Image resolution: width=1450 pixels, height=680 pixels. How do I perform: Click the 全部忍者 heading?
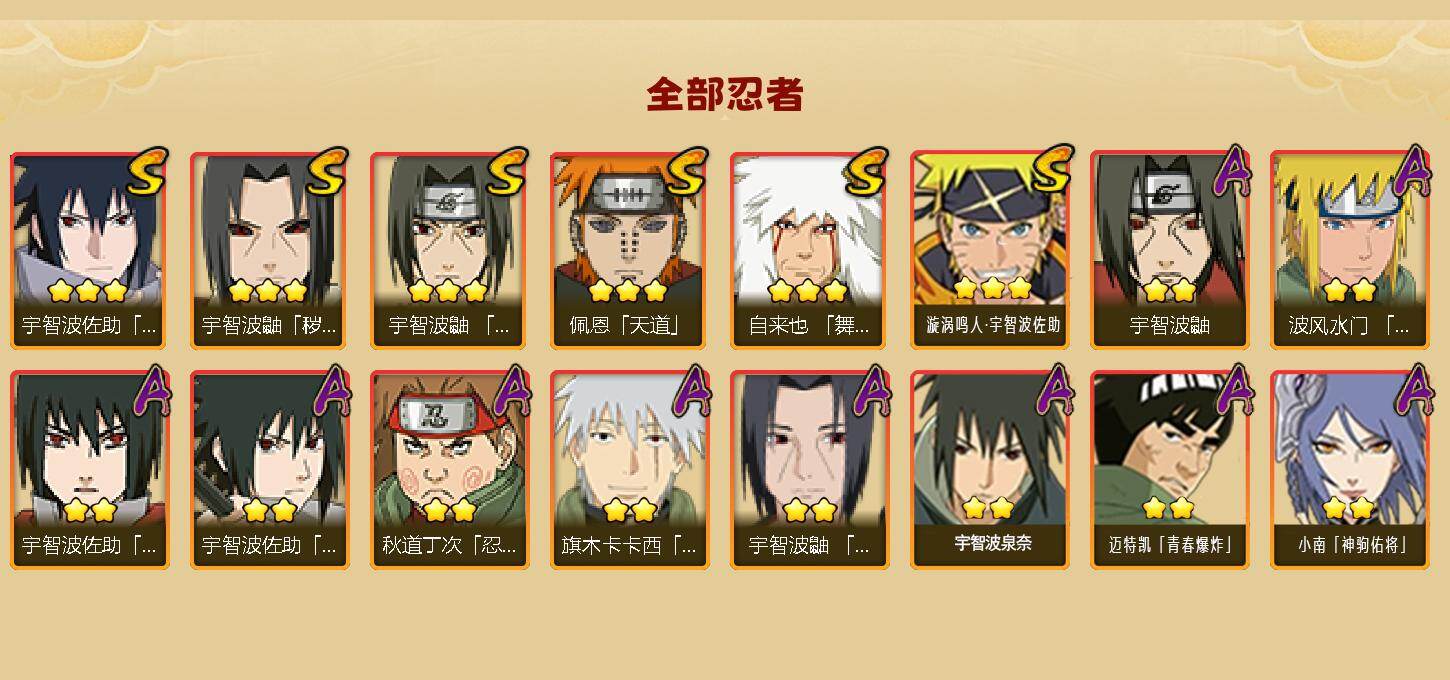pyautogui.click(x=725, y=95)
